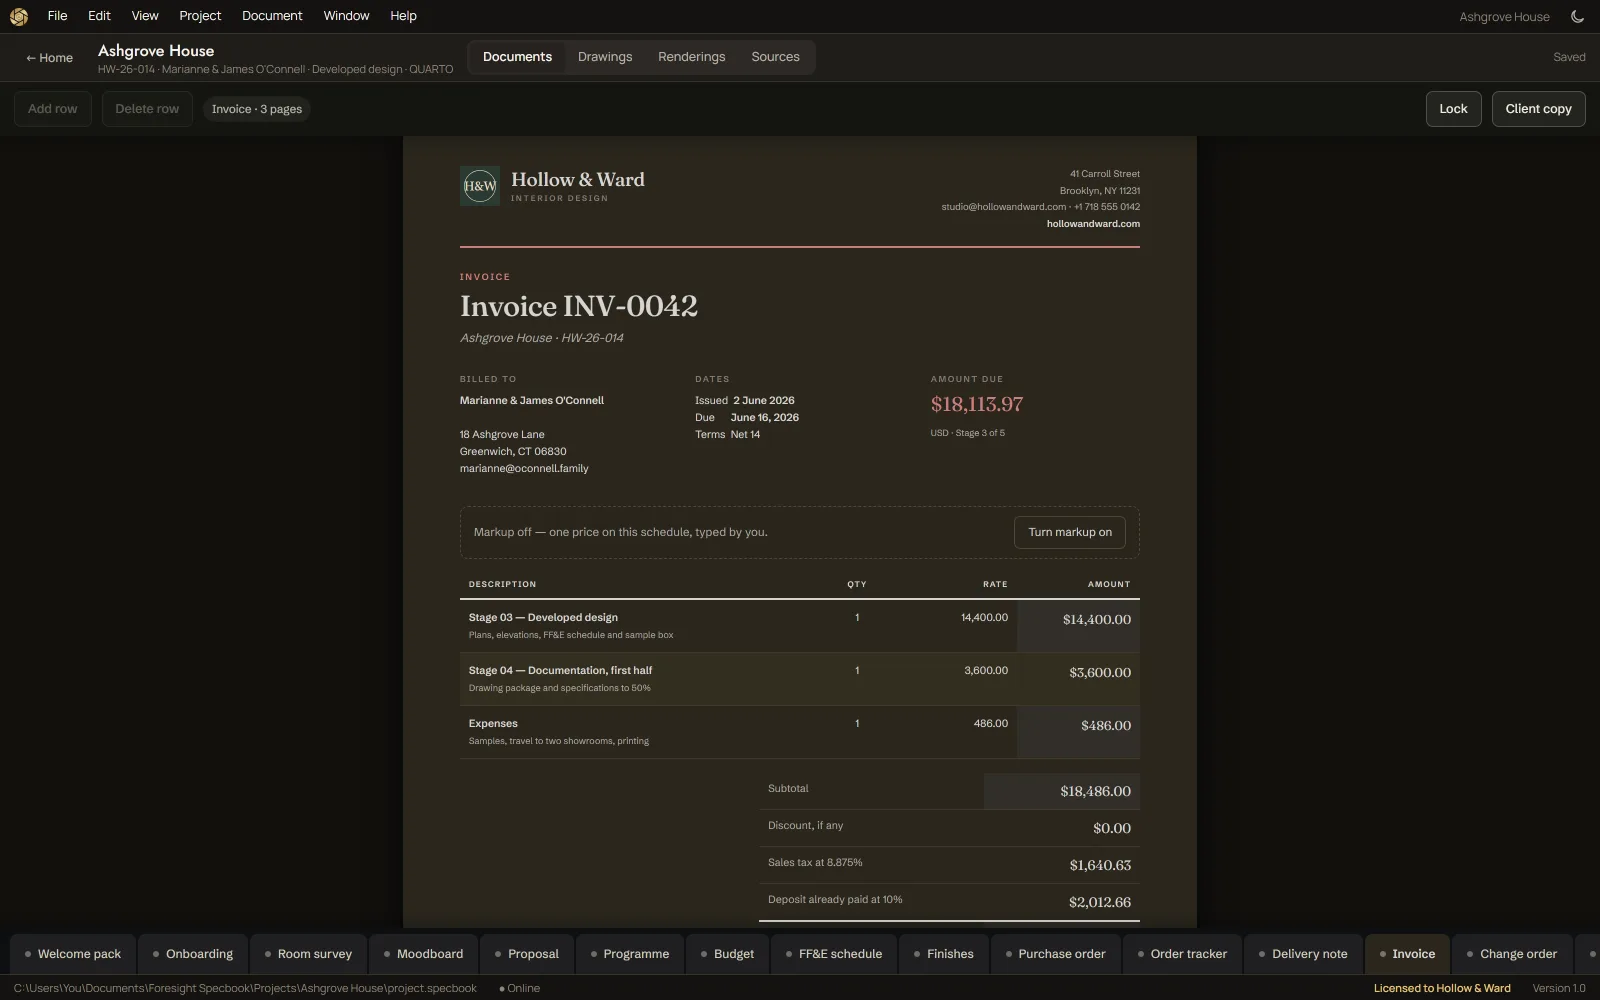The image size is (1600, 1000).
Task: Click the $486.00 amount cell
Action: tap(1078, 732)
